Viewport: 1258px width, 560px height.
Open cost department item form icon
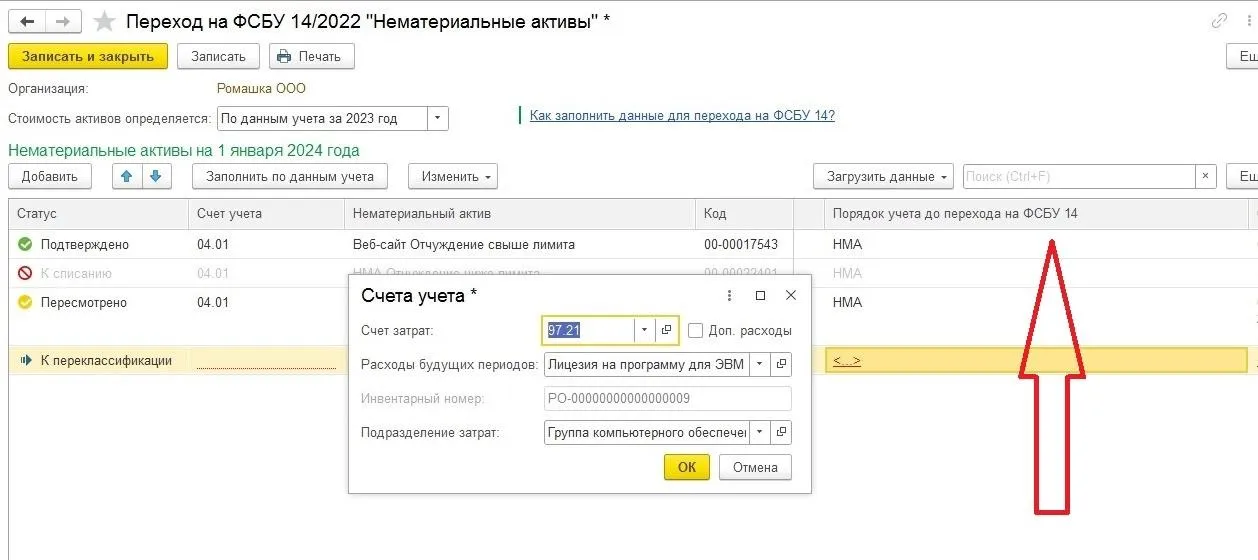[781, 433]
